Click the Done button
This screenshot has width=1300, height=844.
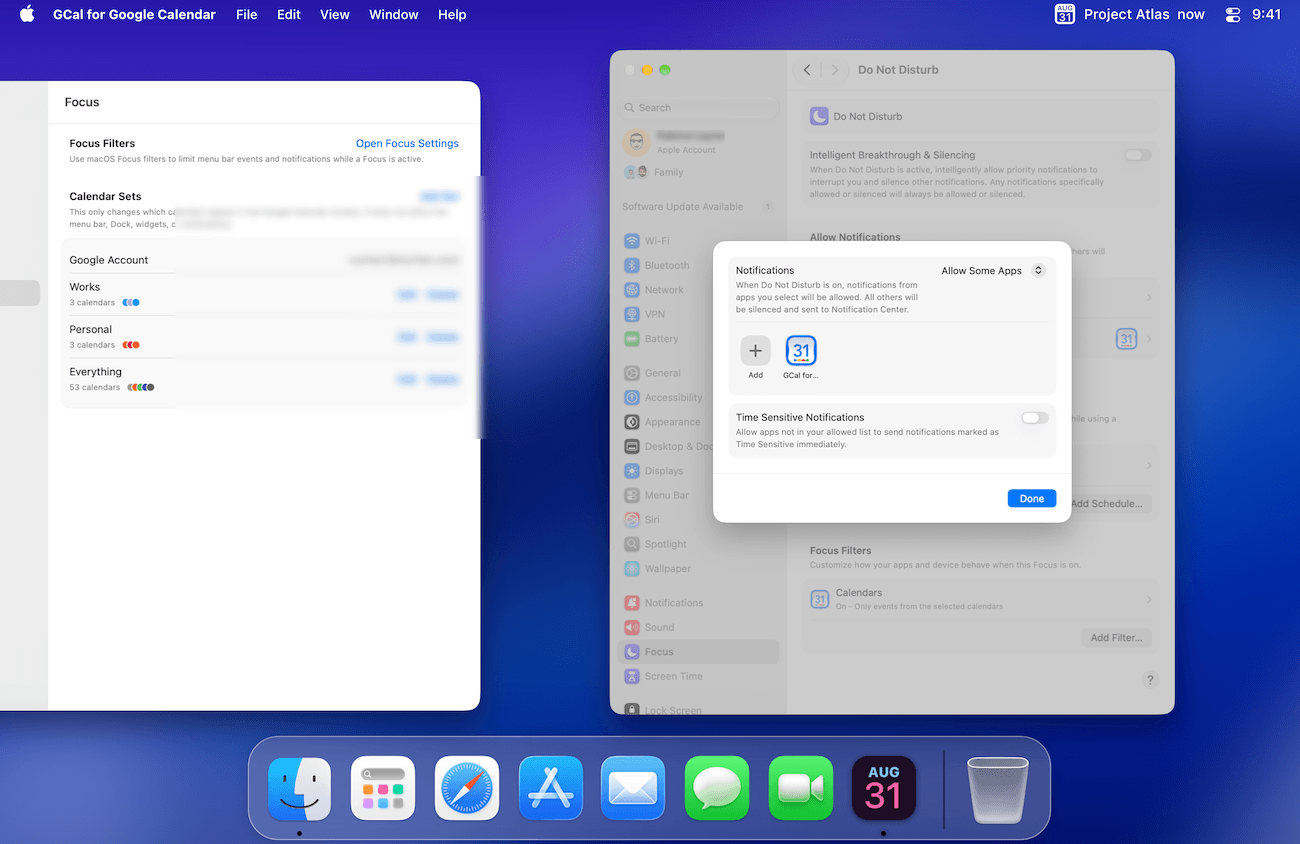point(1032,498)
